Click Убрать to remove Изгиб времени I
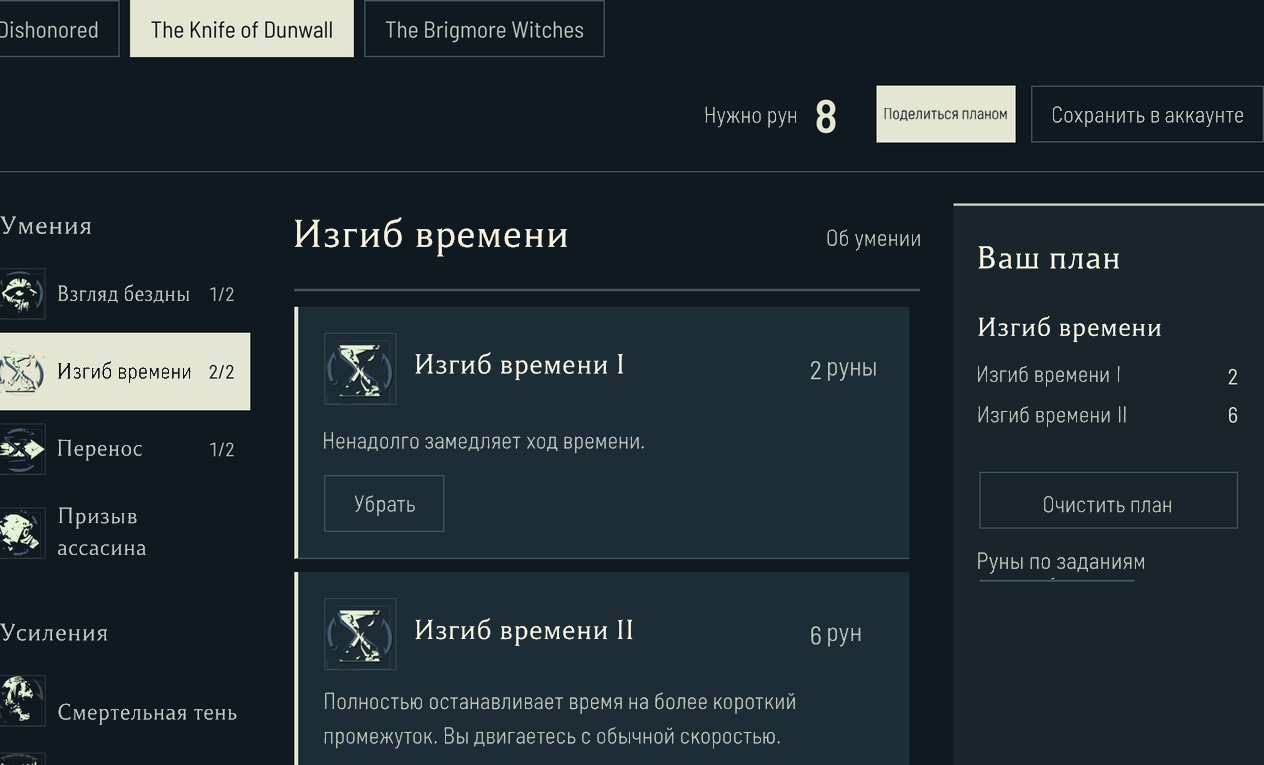 [x=384, y=504]
